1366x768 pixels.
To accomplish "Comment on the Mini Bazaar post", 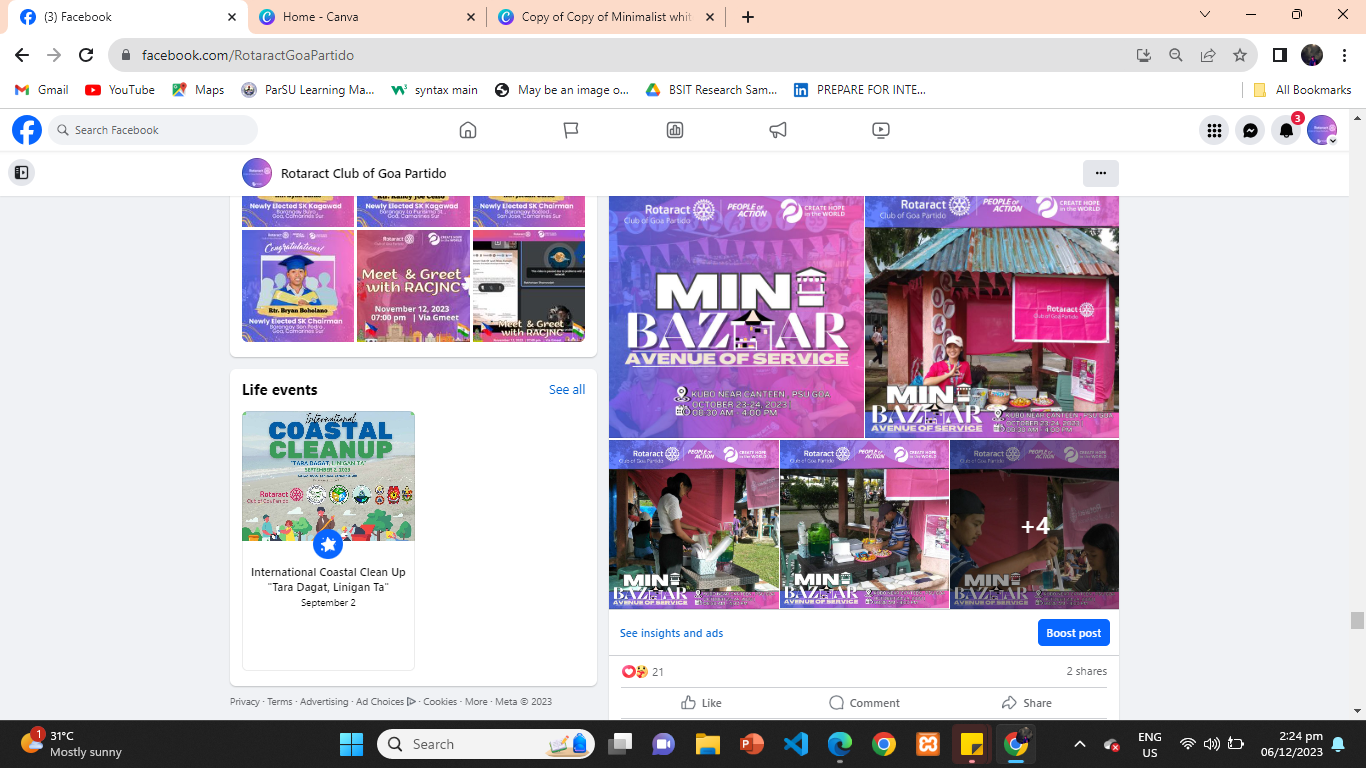I will [x=864, y=703].
